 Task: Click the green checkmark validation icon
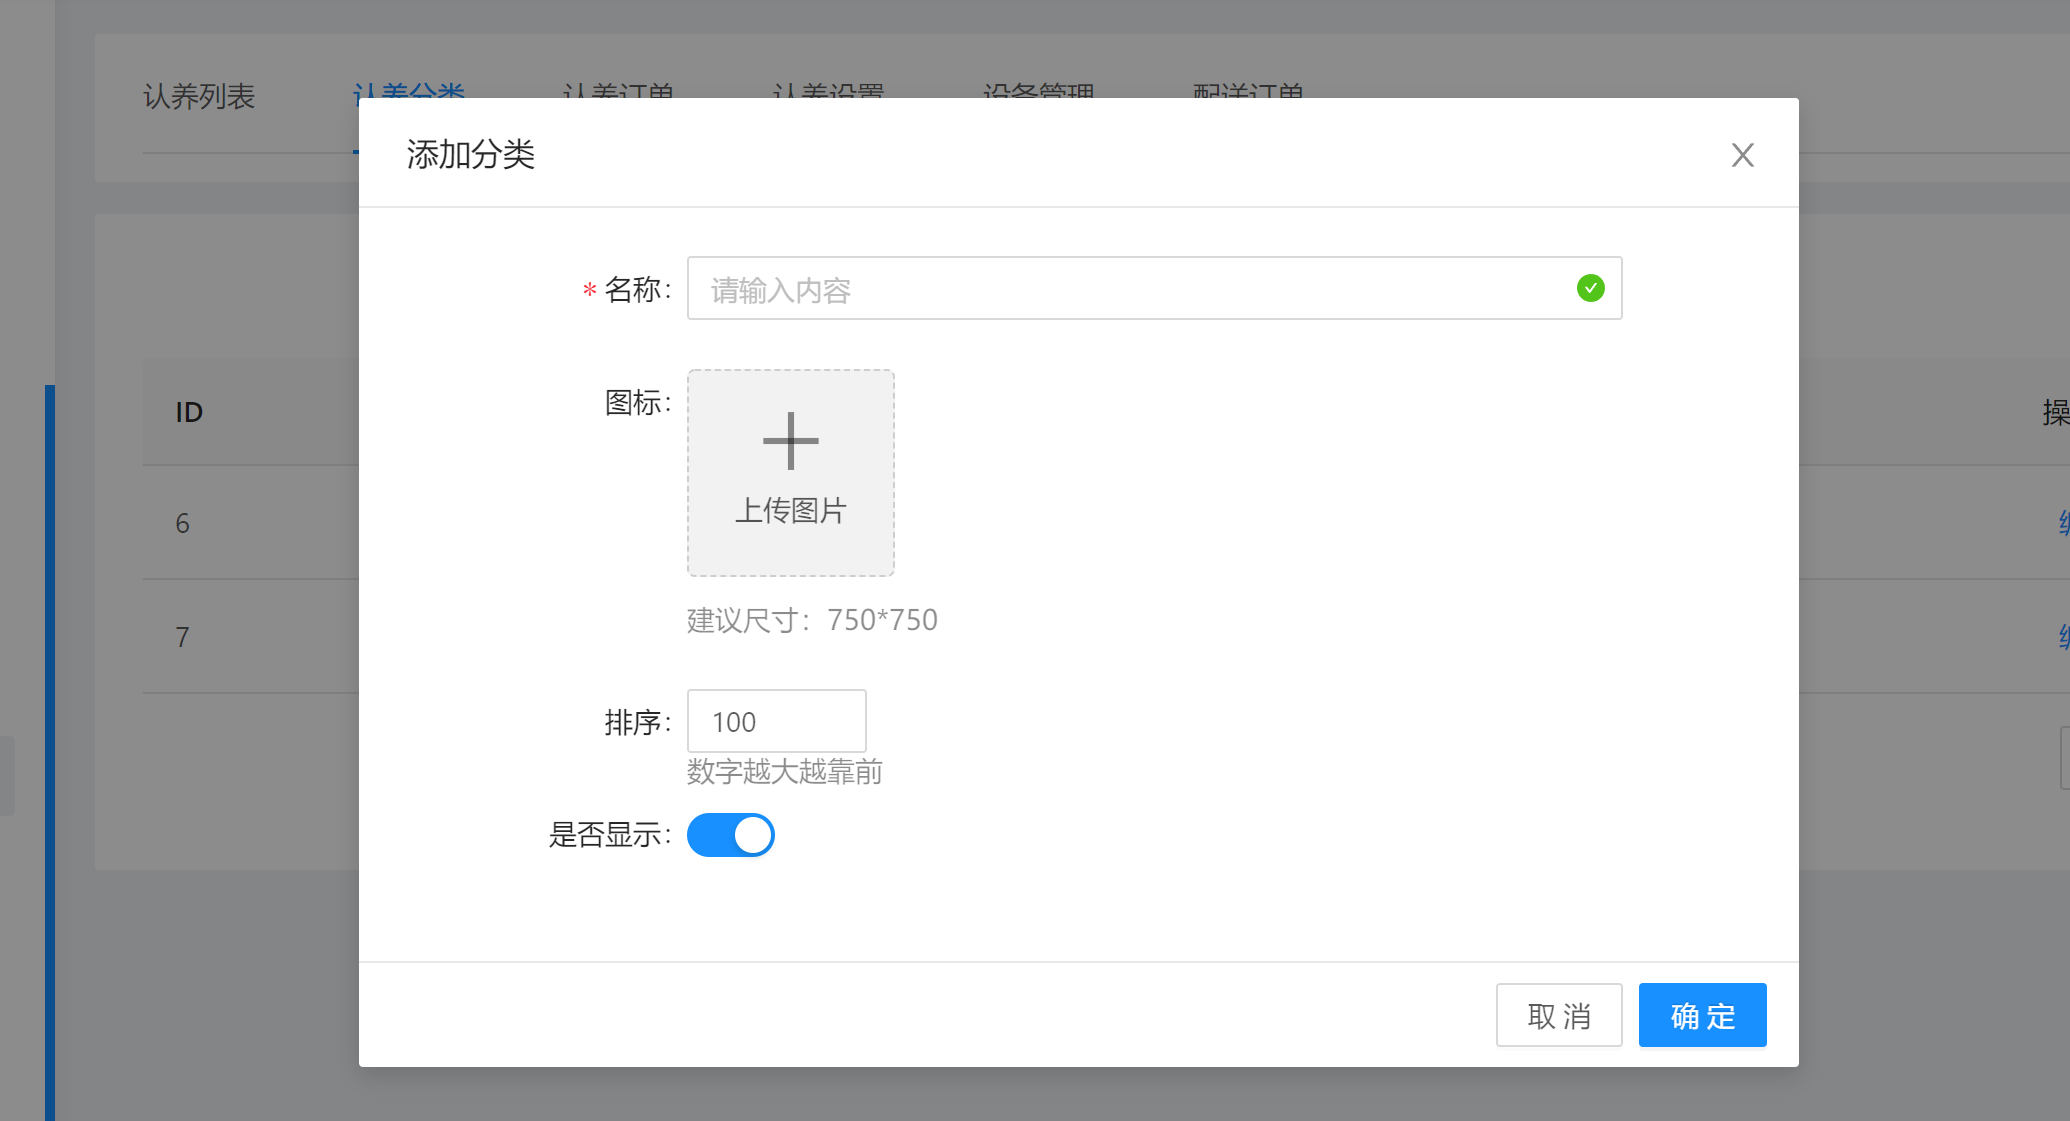click(x=1590, y=288)
